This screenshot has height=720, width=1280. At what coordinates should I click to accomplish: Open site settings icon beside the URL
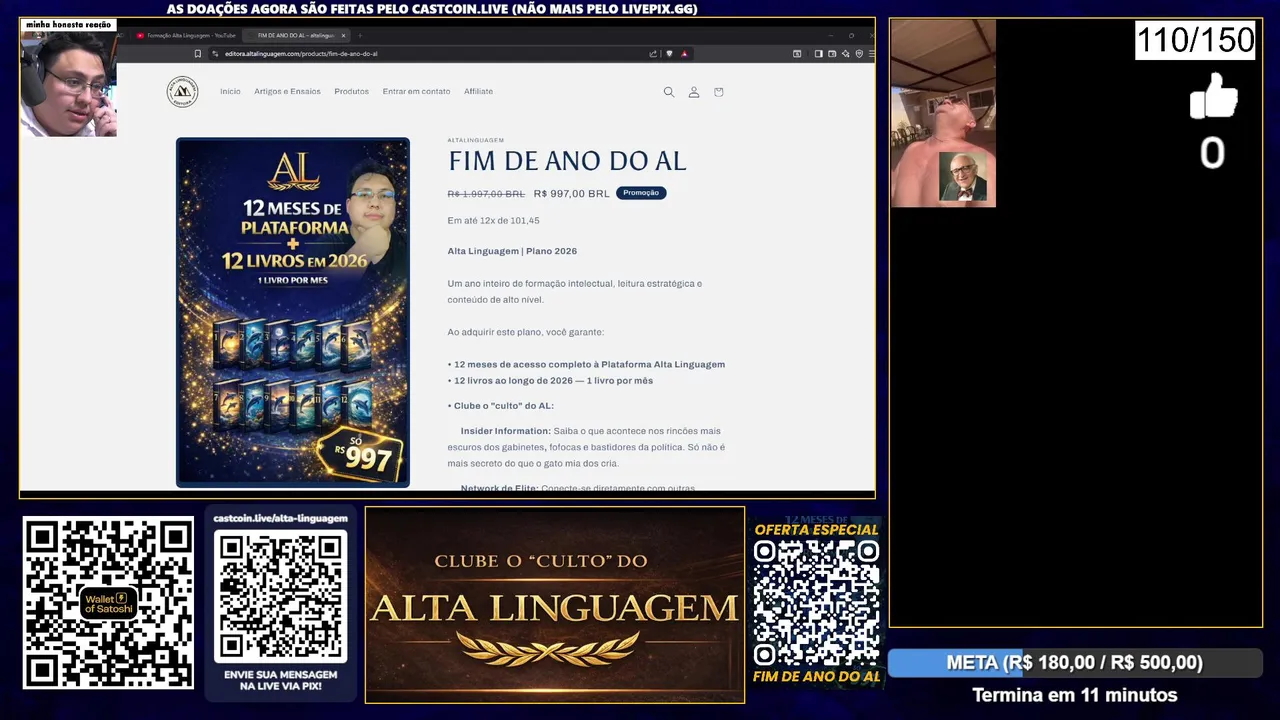[214, 53]
